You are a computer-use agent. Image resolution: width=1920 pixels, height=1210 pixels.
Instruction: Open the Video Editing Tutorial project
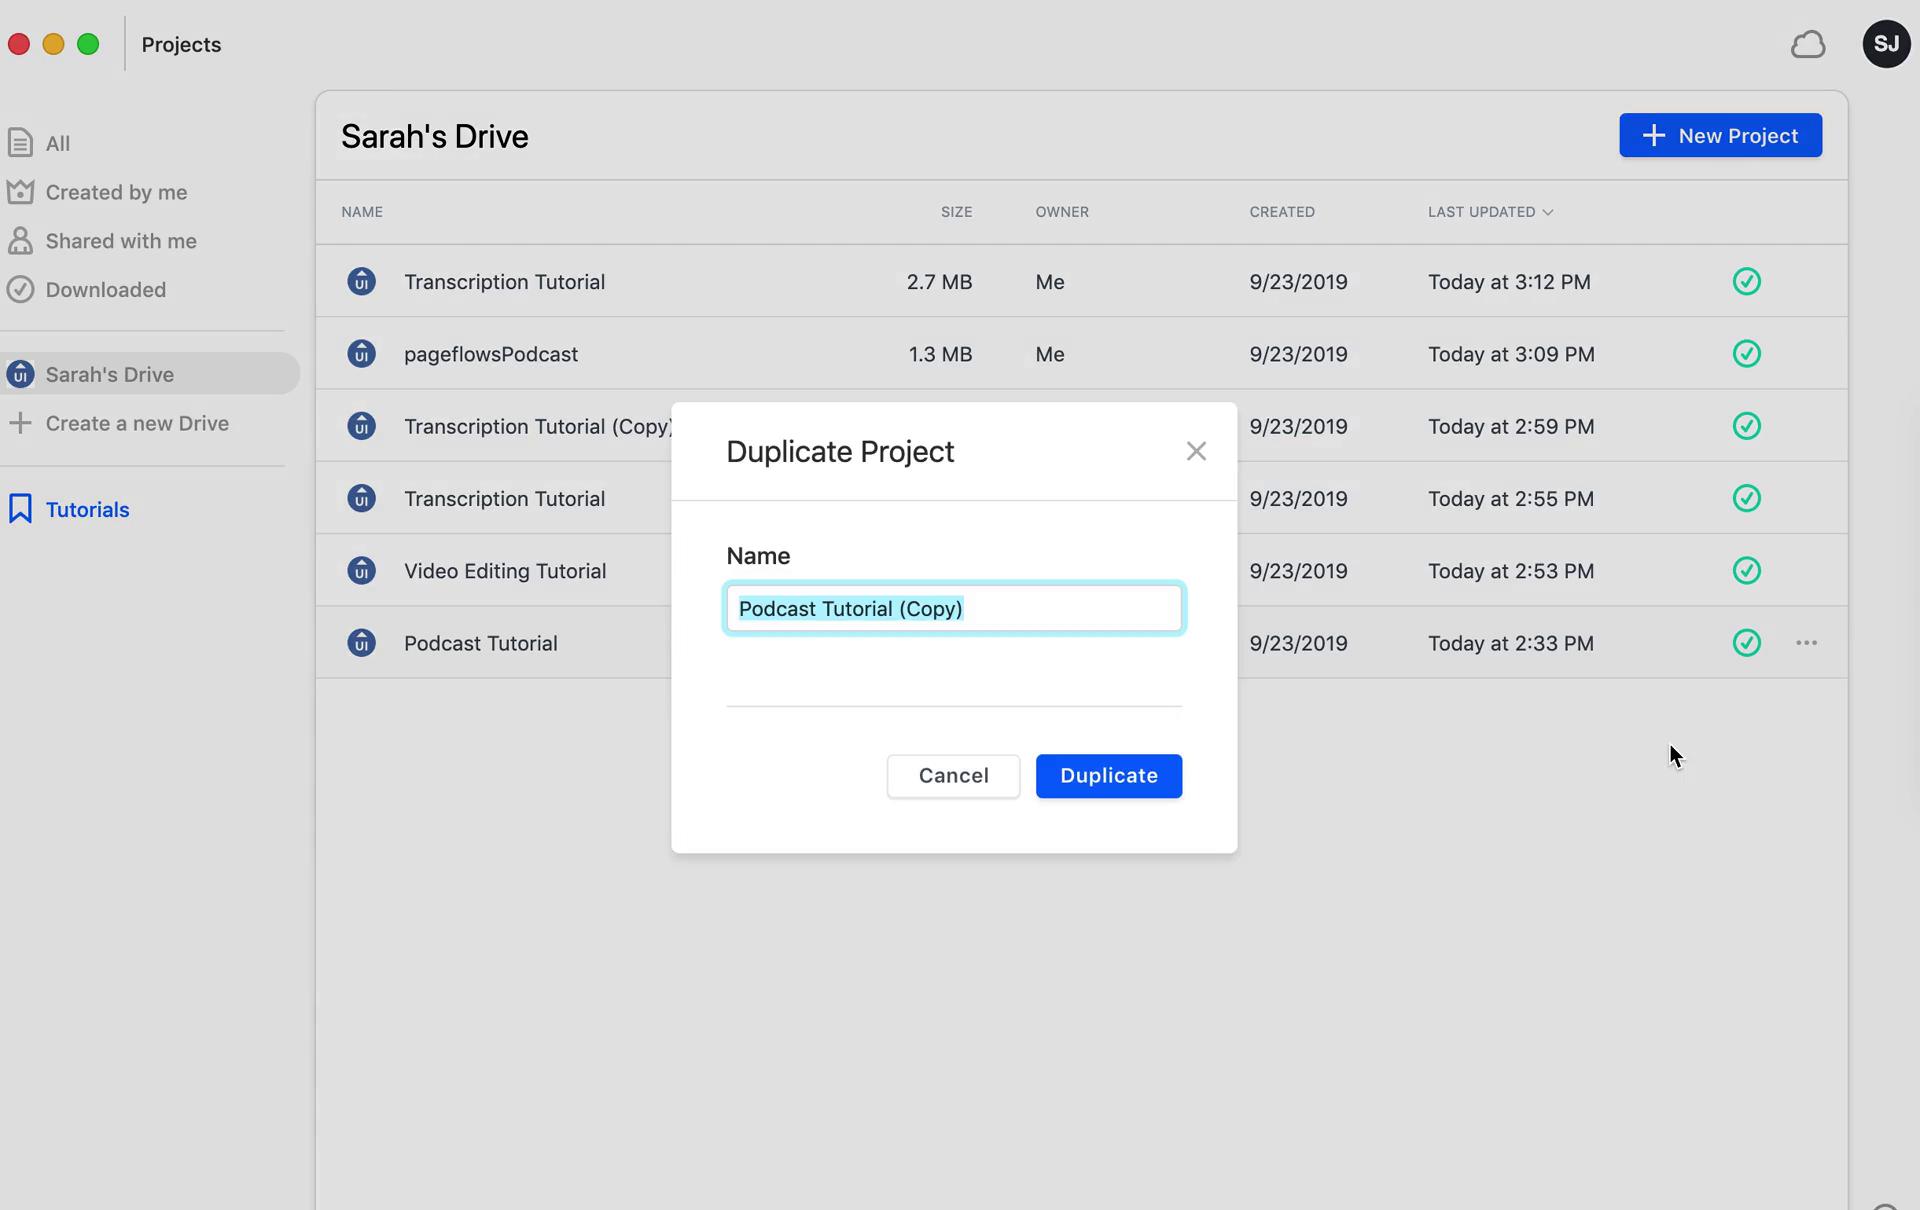tap(505, 571)
